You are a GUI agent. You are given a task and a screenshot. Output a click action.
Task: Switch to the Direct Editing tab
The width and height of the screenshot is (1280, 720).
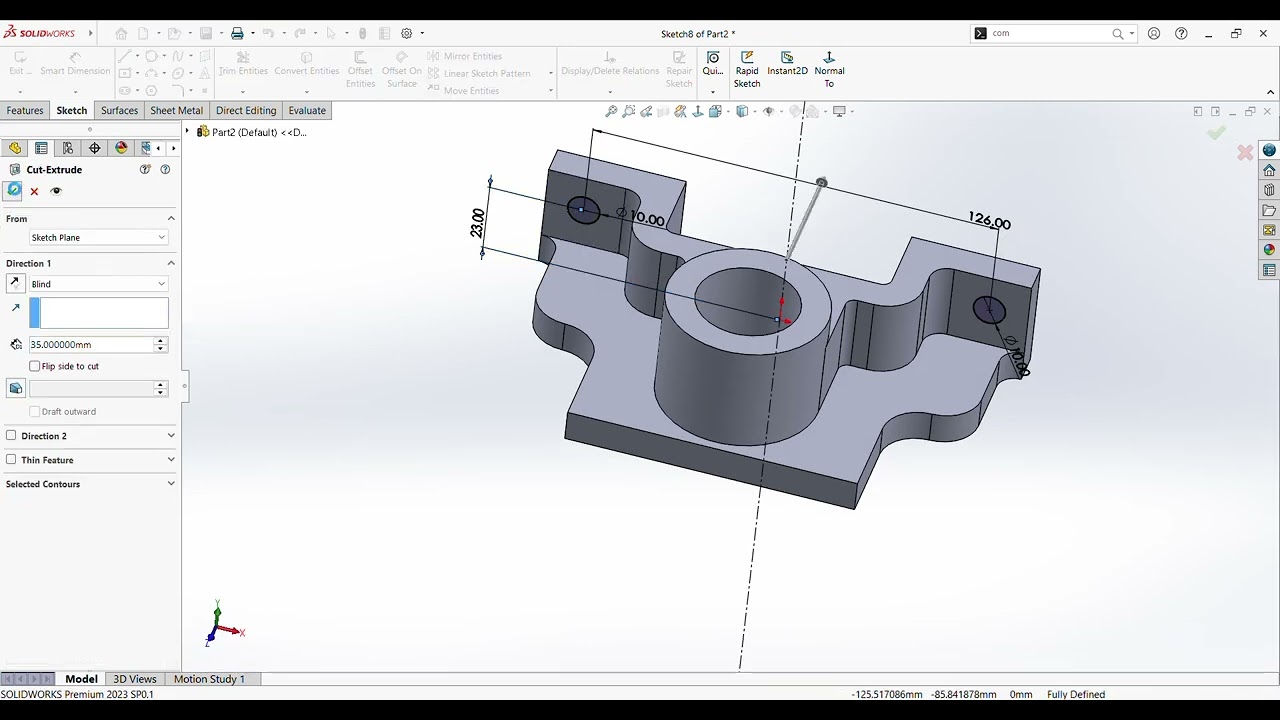coord(246,110)
